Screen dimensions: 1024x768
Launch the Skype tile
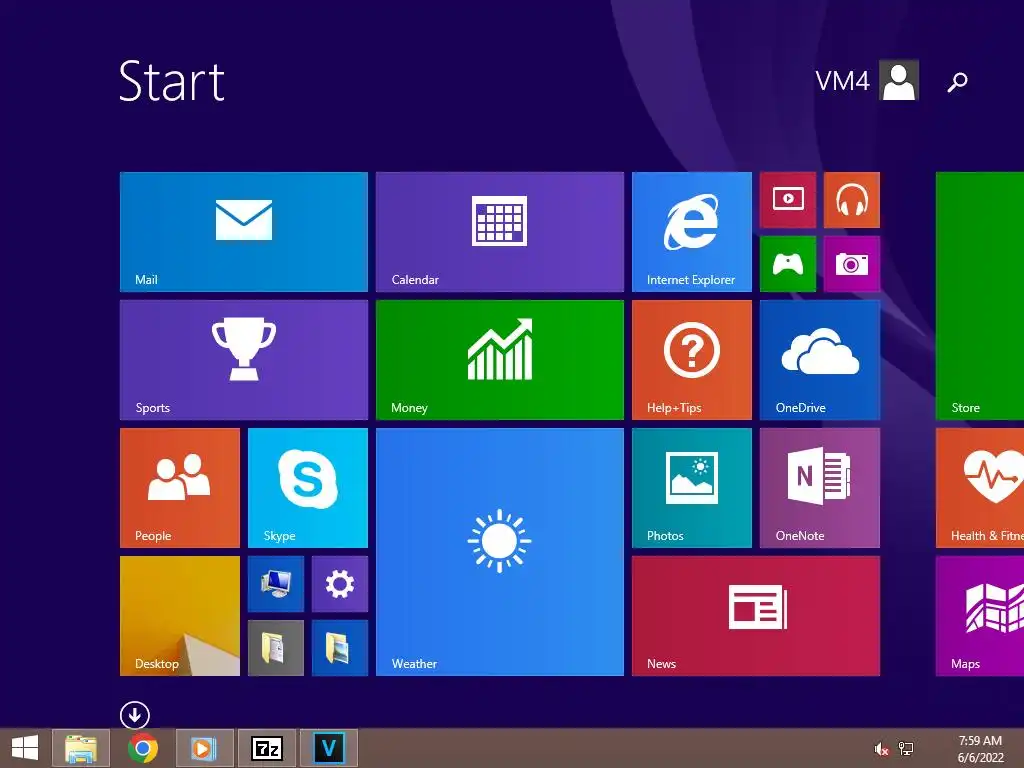pos(308,488)
